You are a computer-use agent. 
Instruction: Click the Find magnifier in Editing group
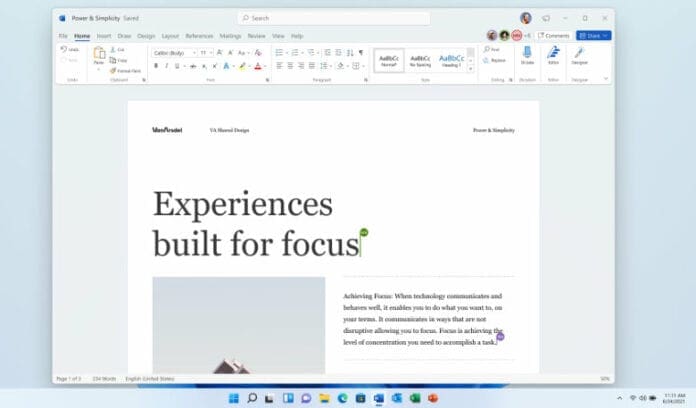pyautogui.click(x=487, y=49)
